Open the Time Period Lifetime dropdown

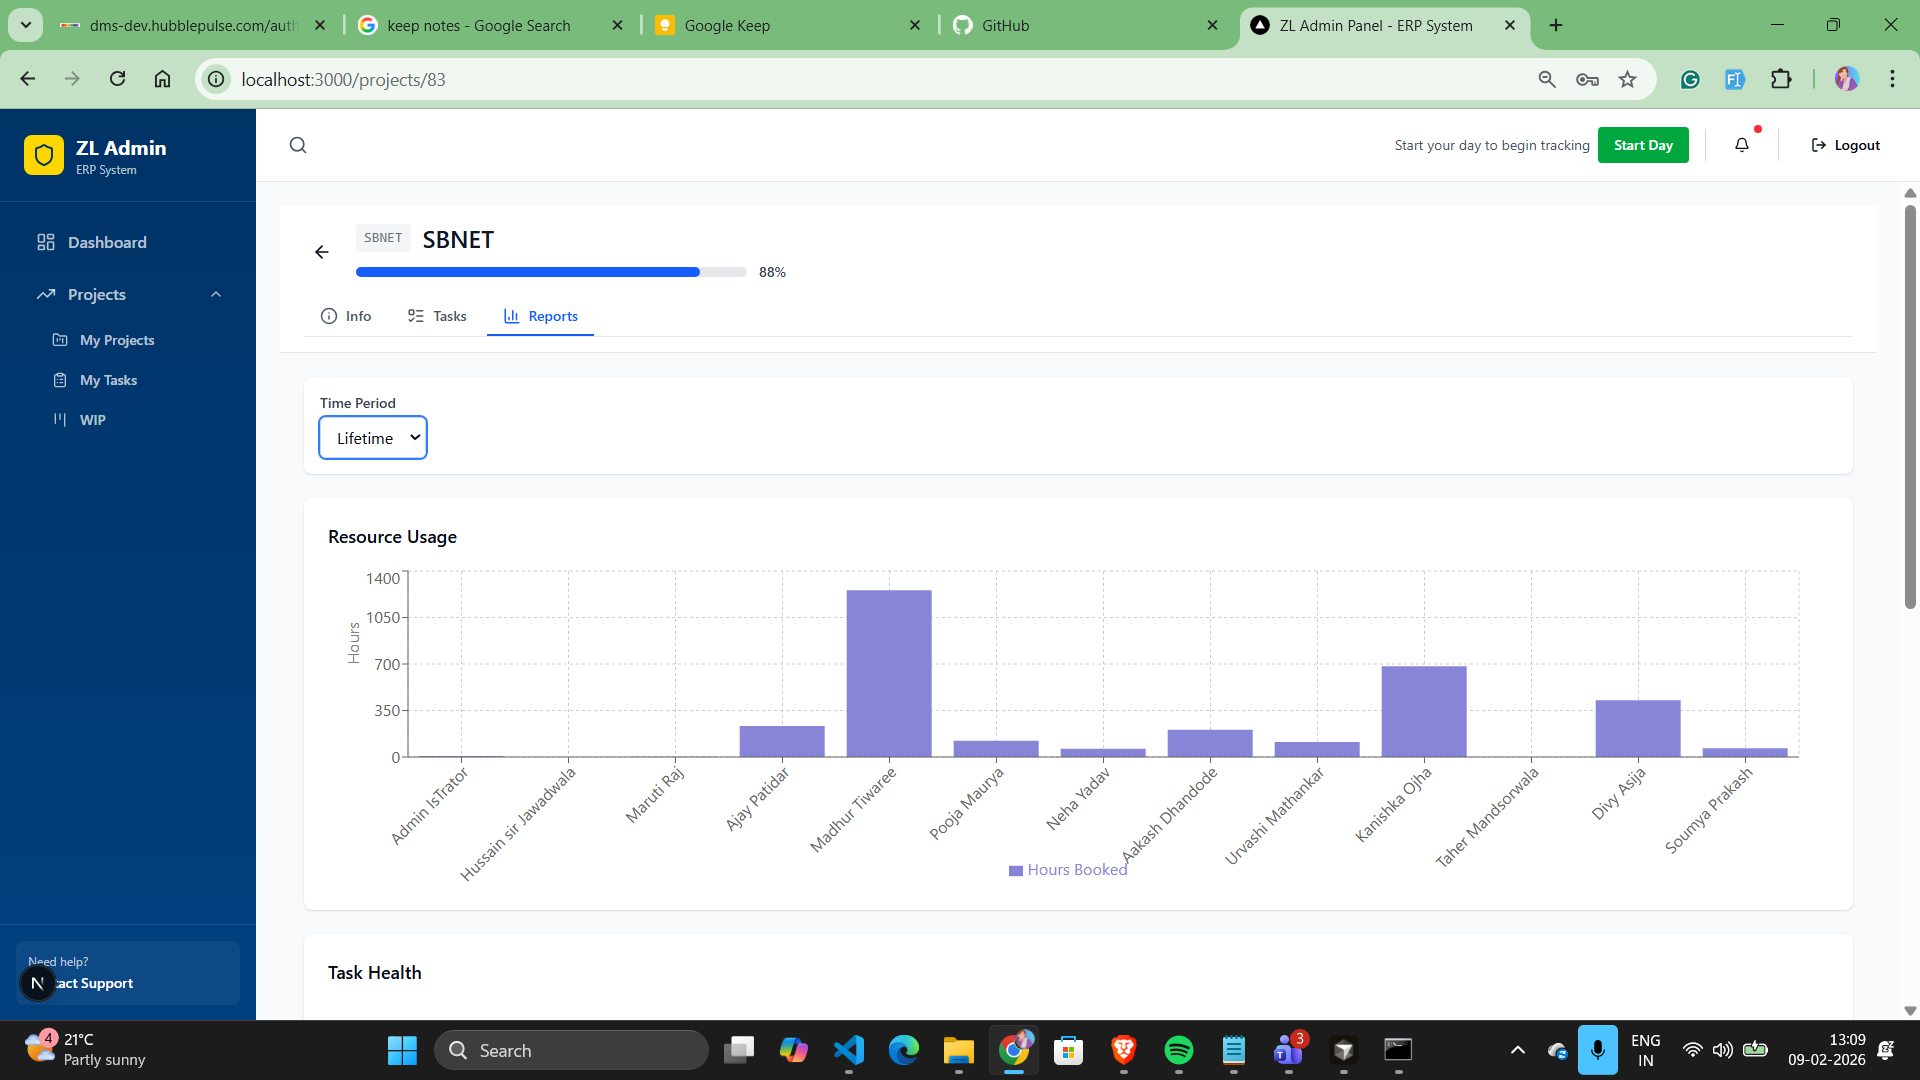(373, 438)
